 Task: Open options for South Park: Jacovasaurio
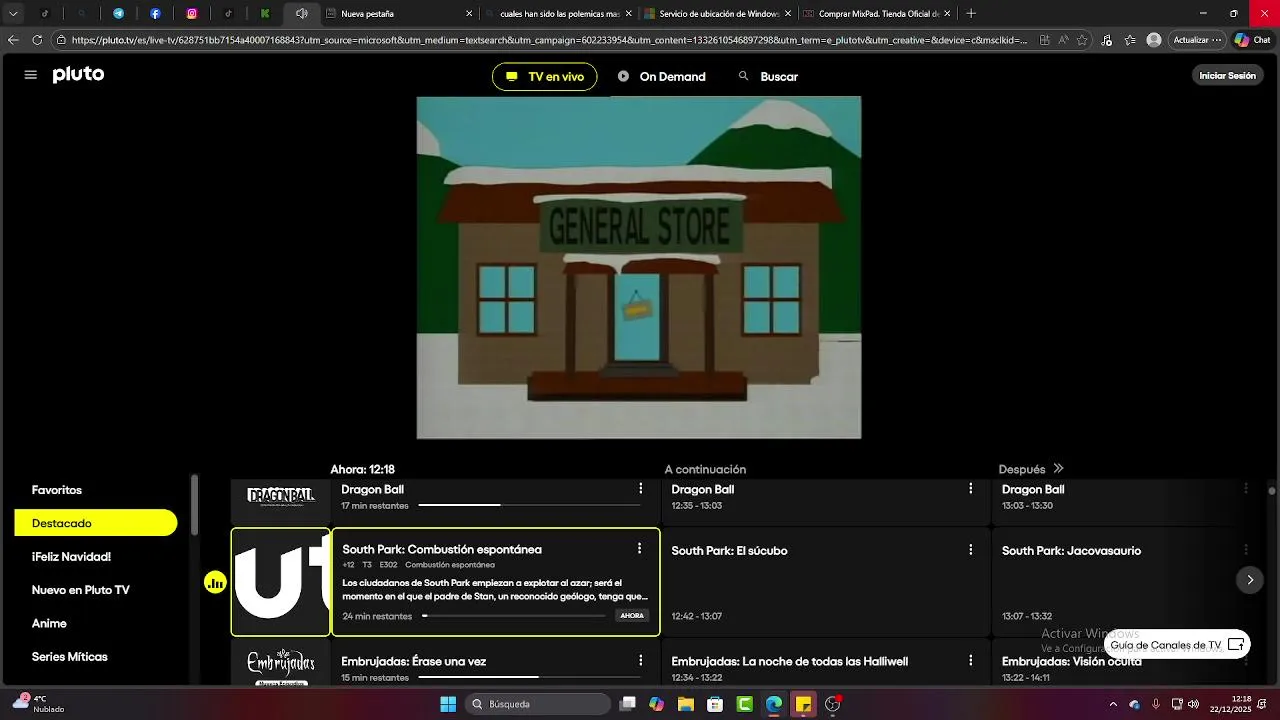1246,550
